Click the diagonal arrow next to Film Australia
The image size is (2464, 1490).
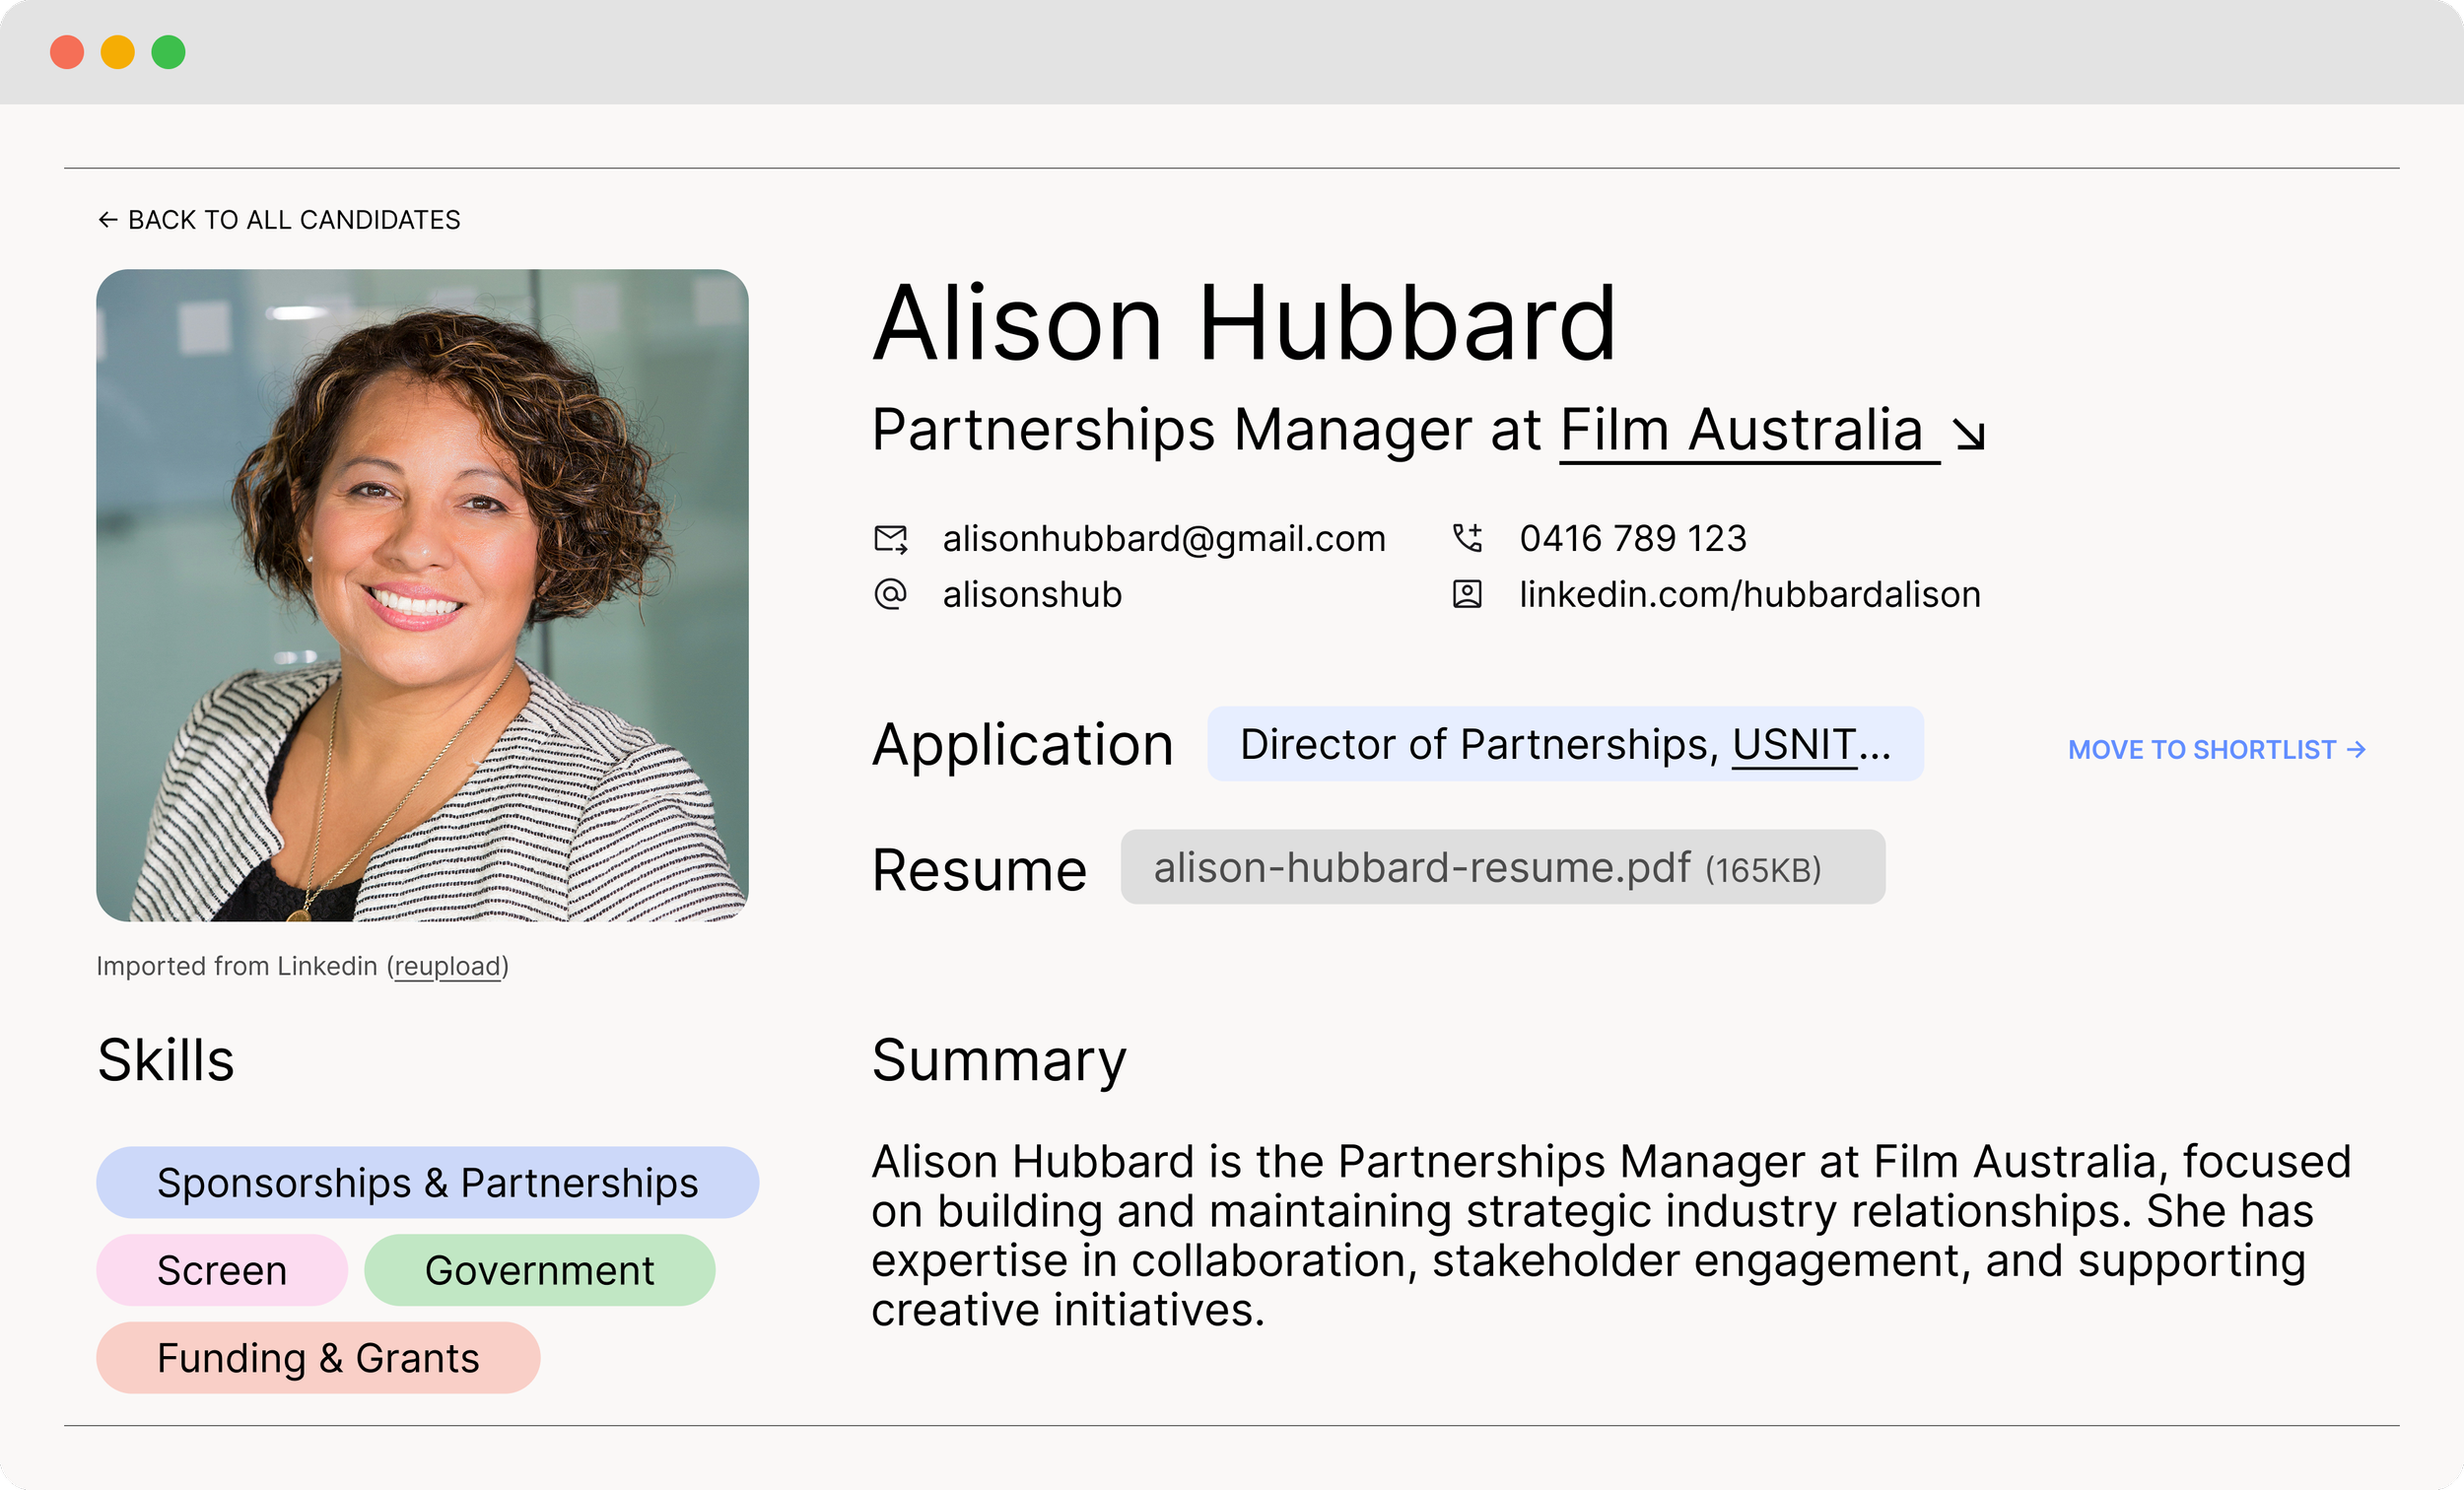[x=1970, y=434]
